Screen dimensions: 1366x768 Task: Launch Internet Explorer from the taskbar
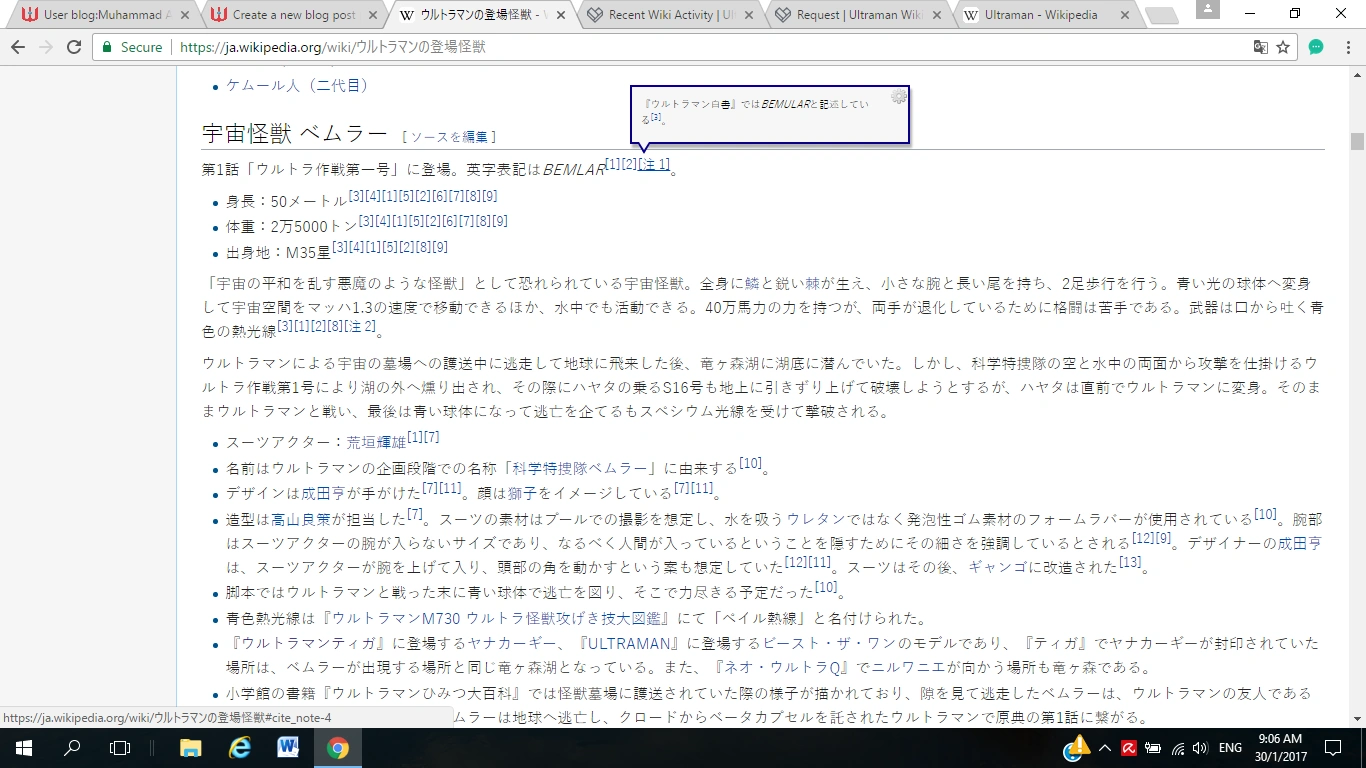pyautogui.click(x=240, y=747)
